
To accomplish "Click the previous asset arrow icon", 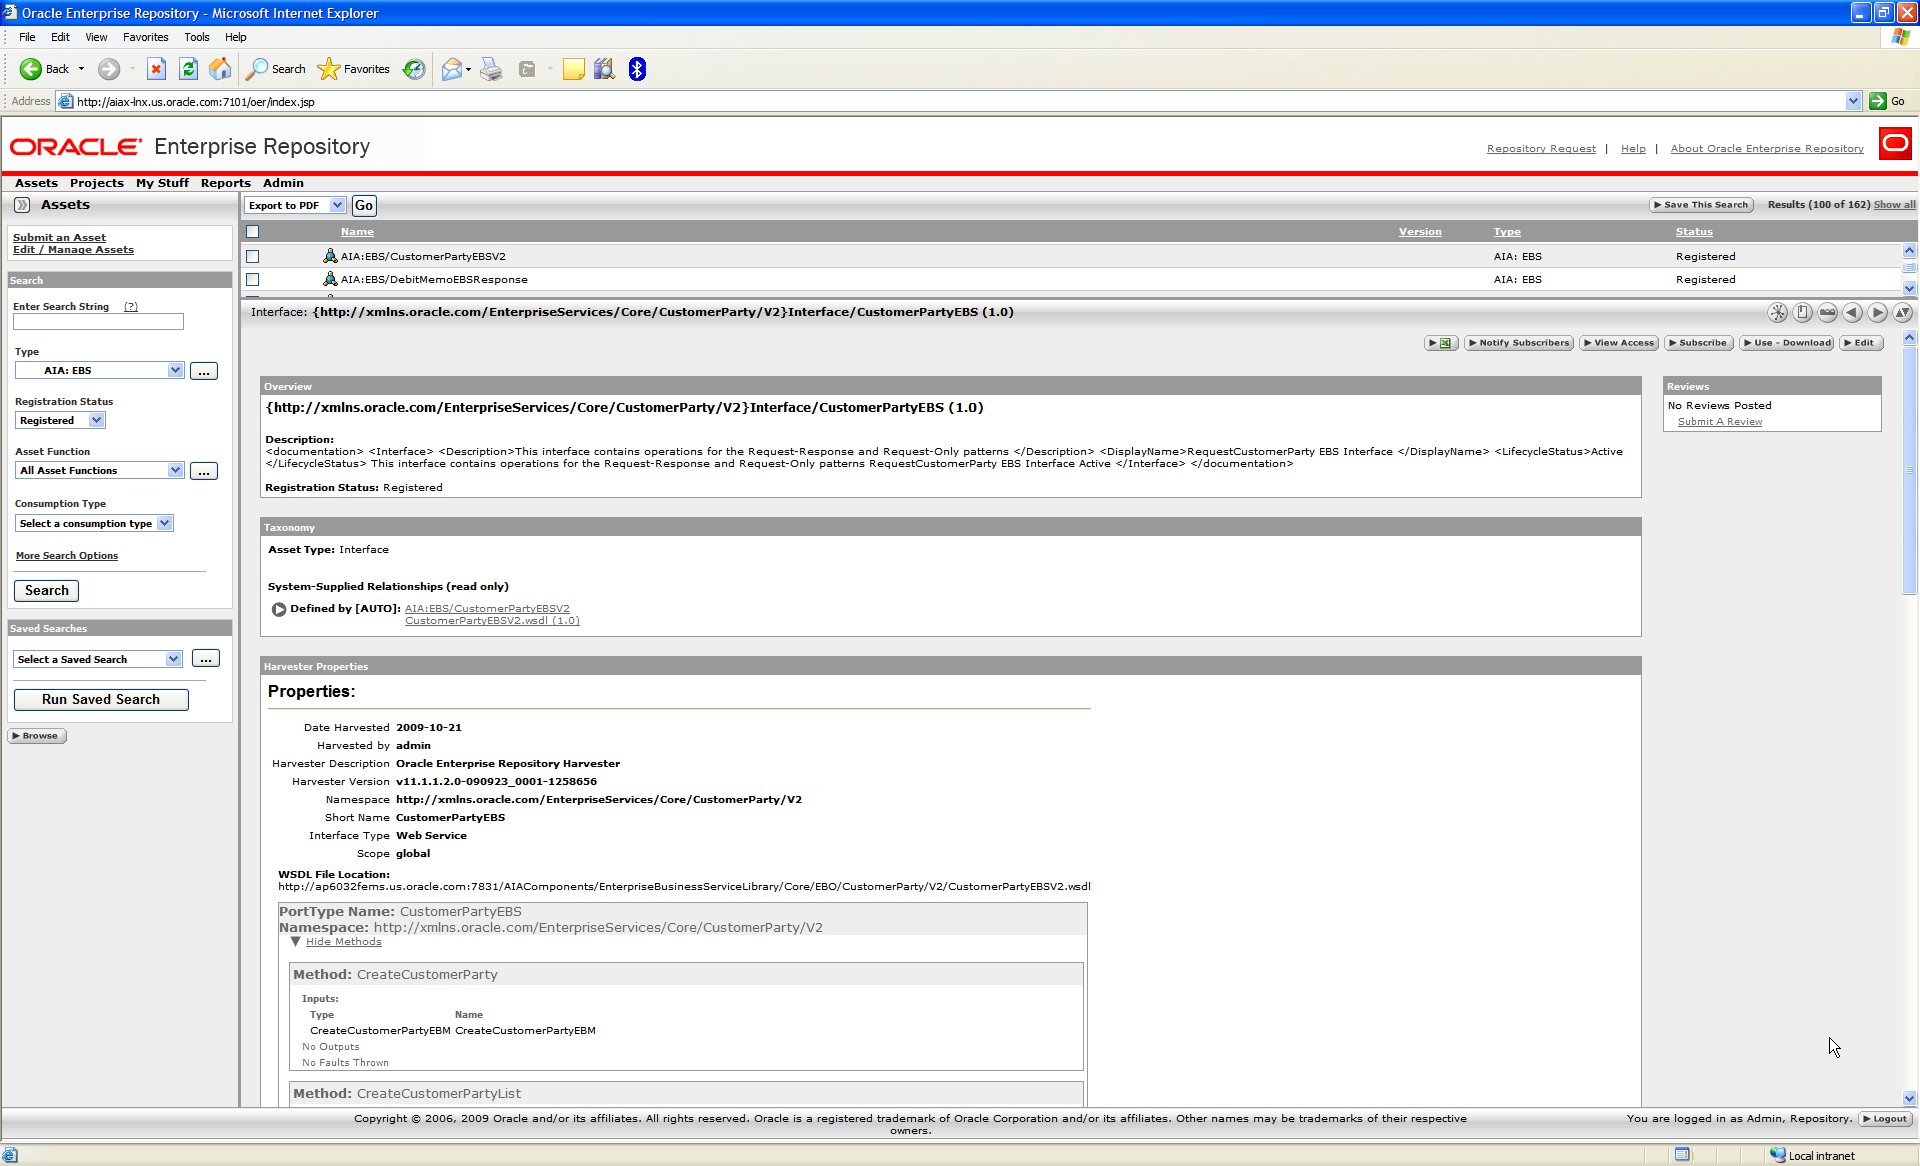I will (x=1852, y=313).
